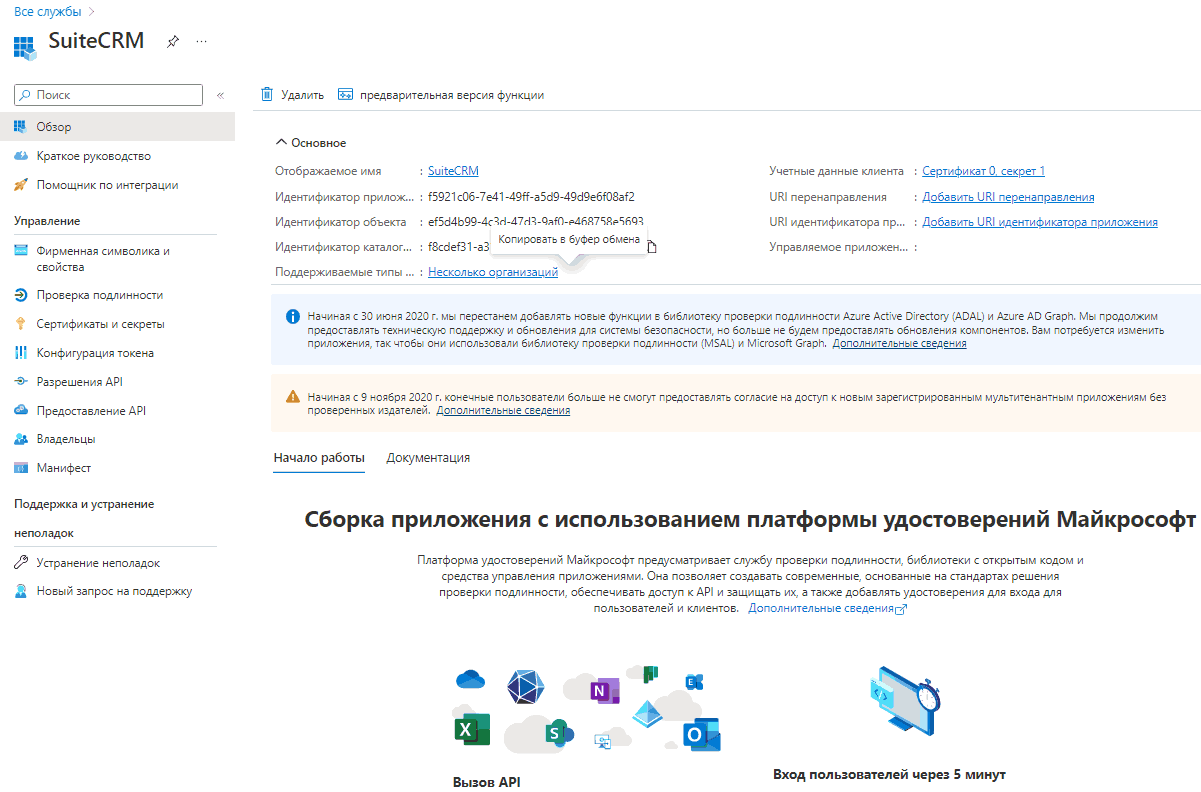Click the Удалить trash icon
Image resolution: width=1201 pixels, height=792 pixels.
tap(266, 93)
